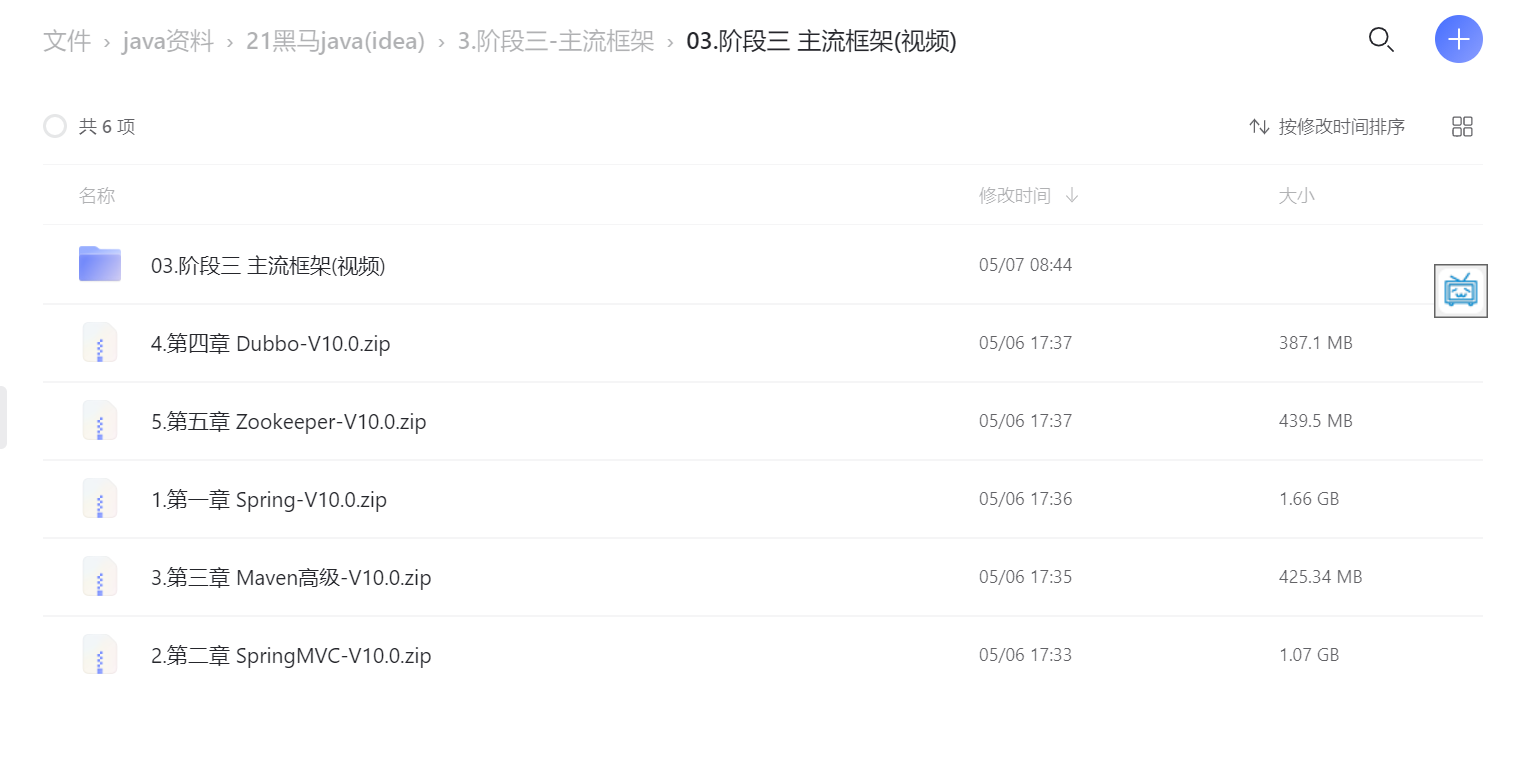Click the zip icon for Zookeeper-V10.0.zip

click(x=100, y=420)
